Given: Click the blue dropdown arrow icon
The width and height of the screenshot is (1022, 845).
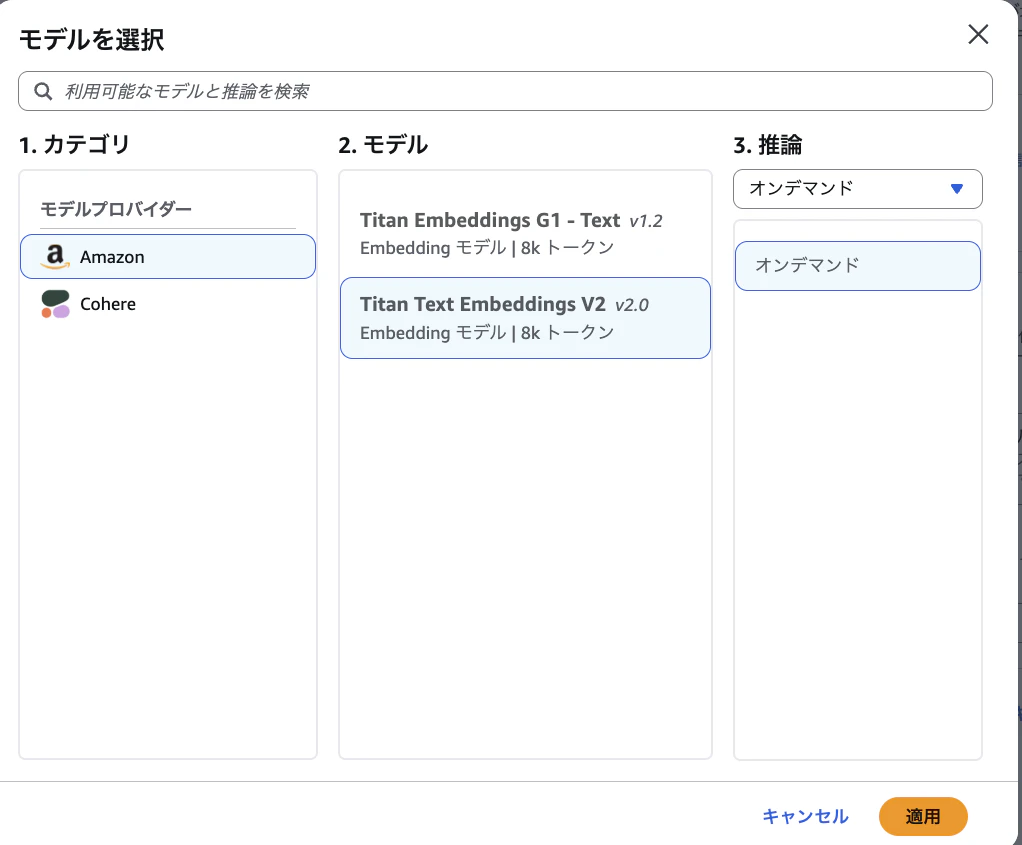Looking at the screenshot, I should pyautogui.click(x=957, y=189).
